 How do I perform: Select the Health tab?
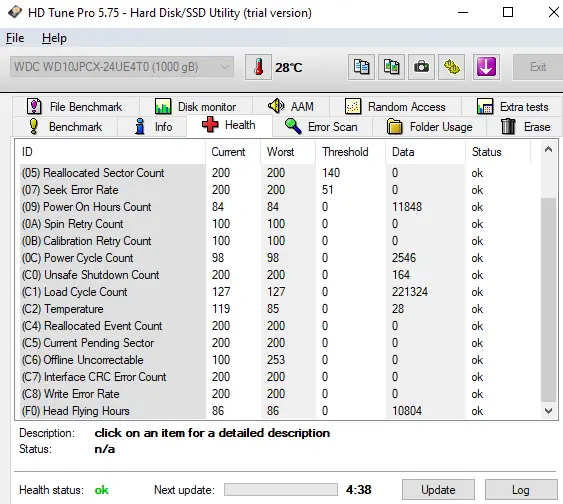(229, 125)
